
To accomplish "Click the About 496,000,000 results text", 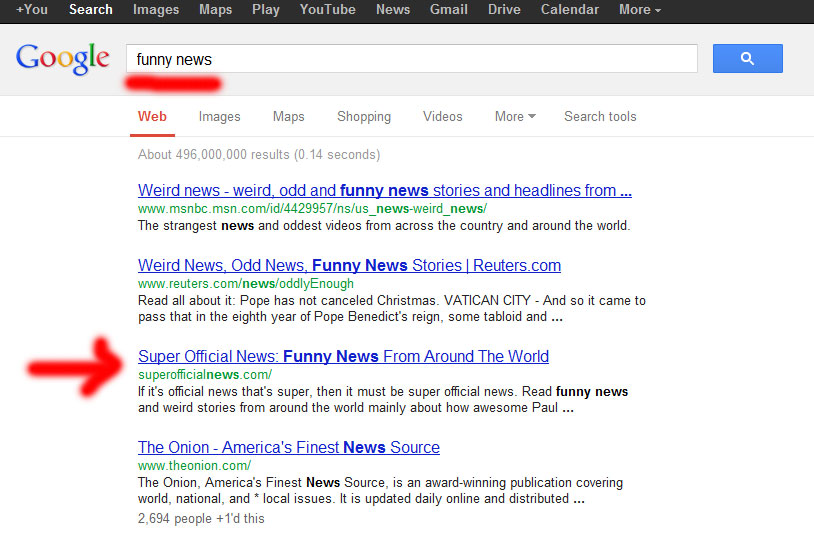I will [259, 155].
